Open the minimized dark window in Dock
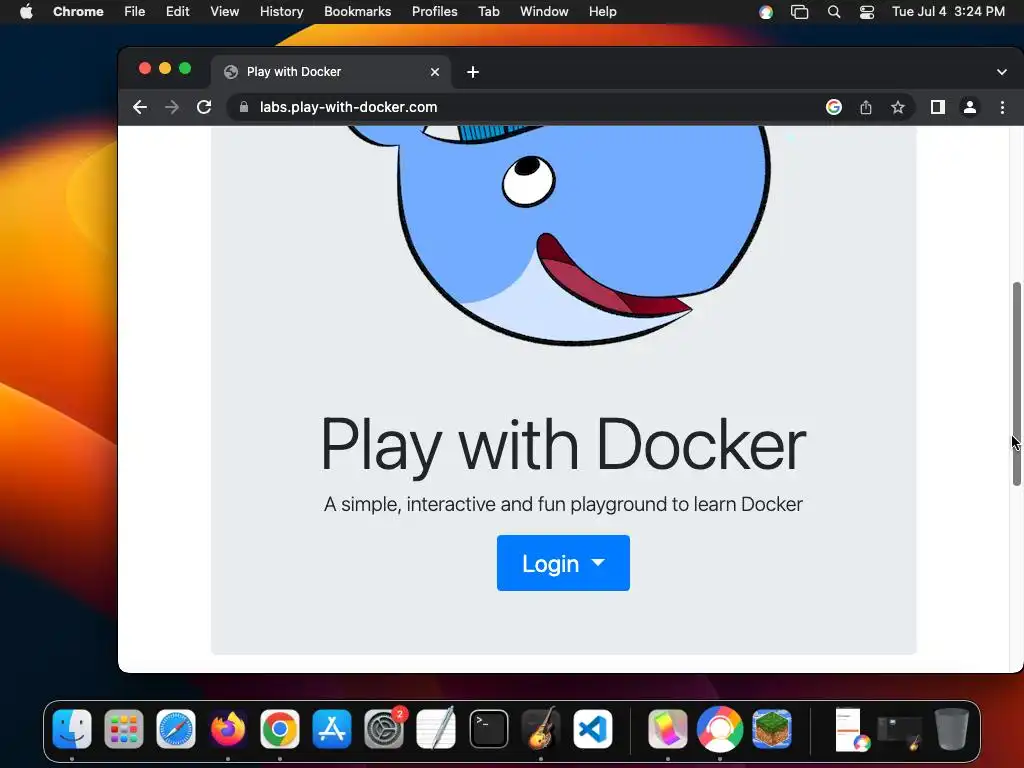This screenshot has width=1024, height=768. click(x=900, y=731)
